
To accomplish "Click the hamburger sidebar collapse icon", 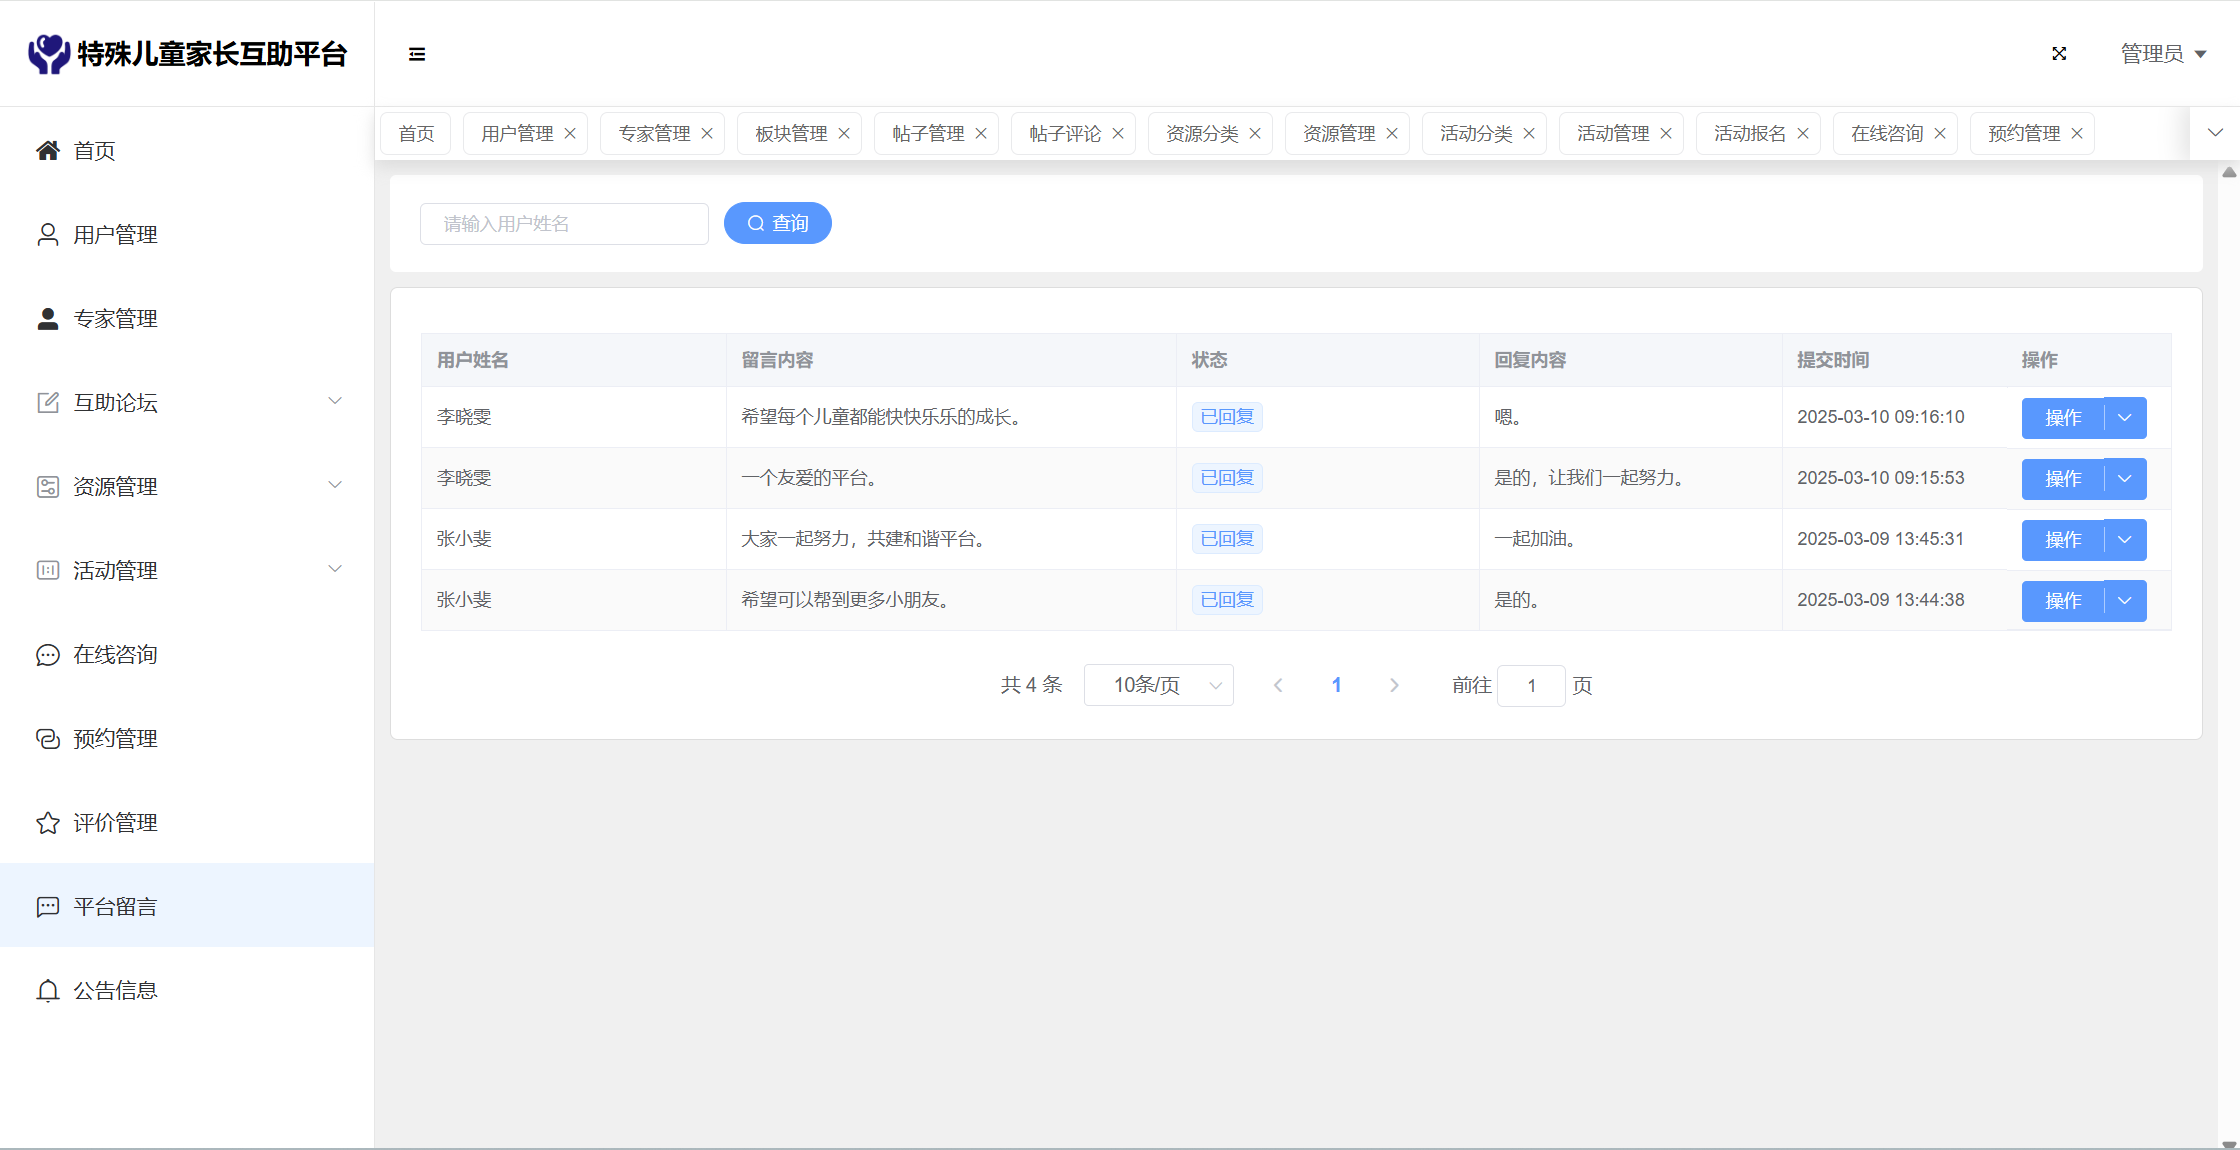I will (x=417, y=54).
